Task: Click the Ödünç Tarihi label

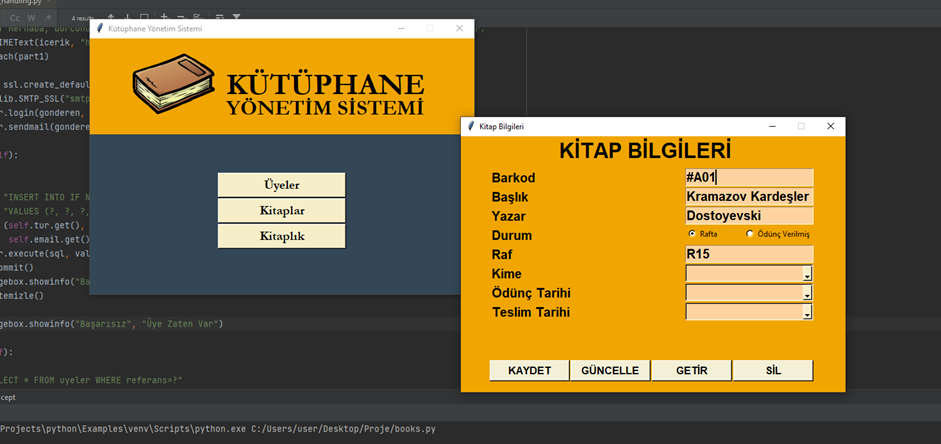Action: pyautogui.click(x=531, y=293)
